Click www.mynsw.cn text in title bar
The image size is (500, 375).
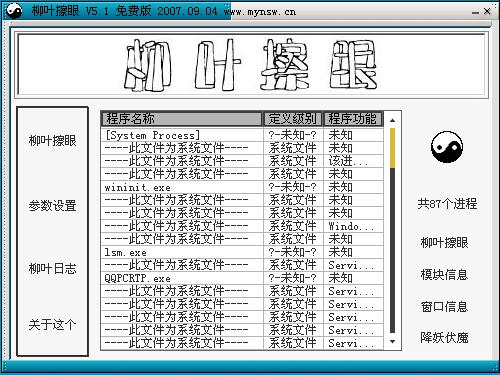click(x=259, y=12)
